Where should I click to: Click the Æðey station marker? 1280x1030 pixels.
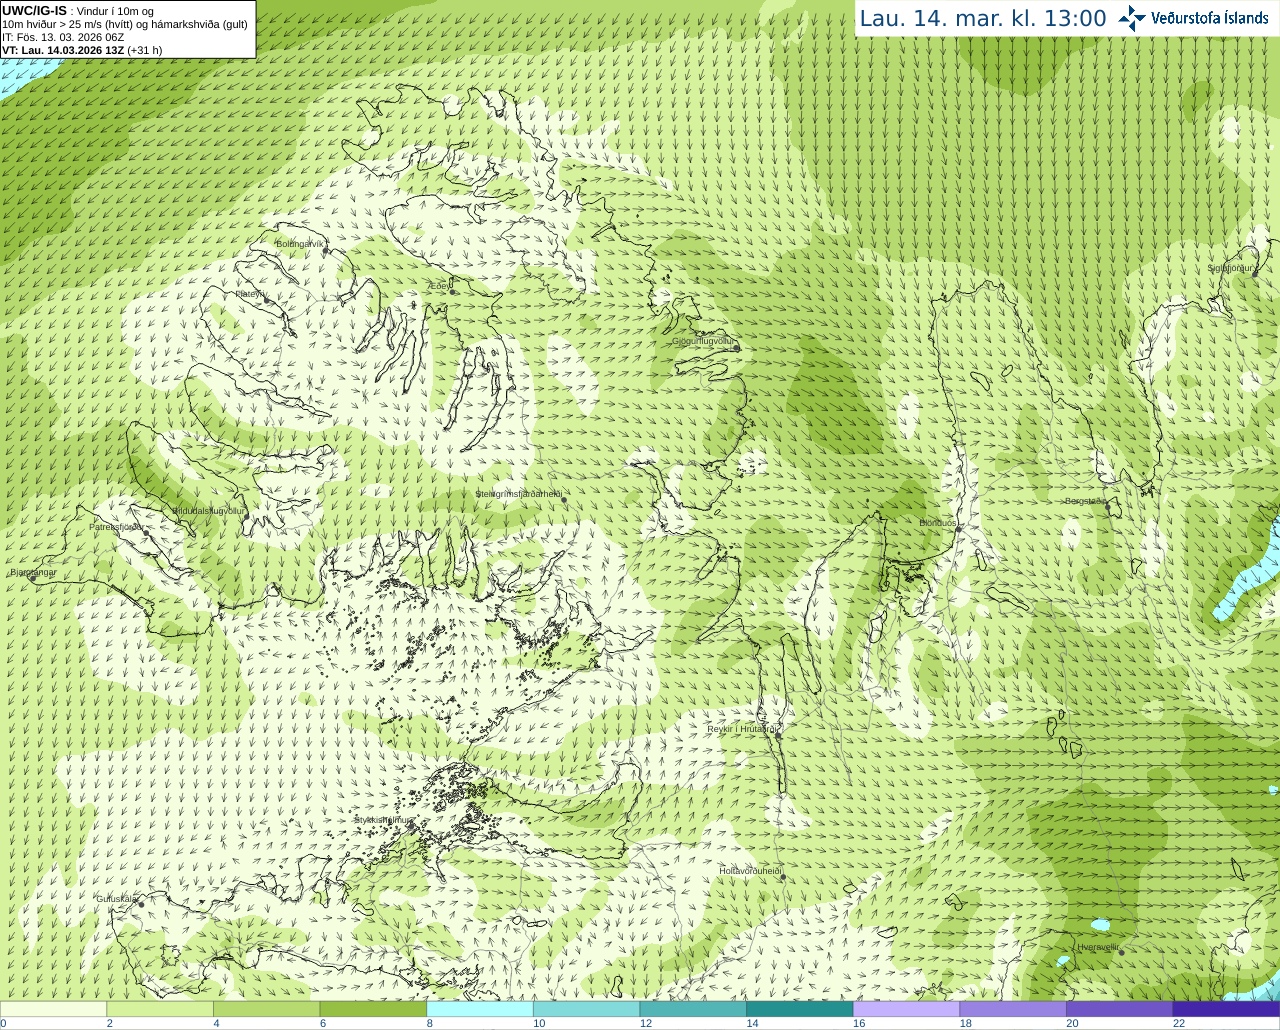point(453,291)
